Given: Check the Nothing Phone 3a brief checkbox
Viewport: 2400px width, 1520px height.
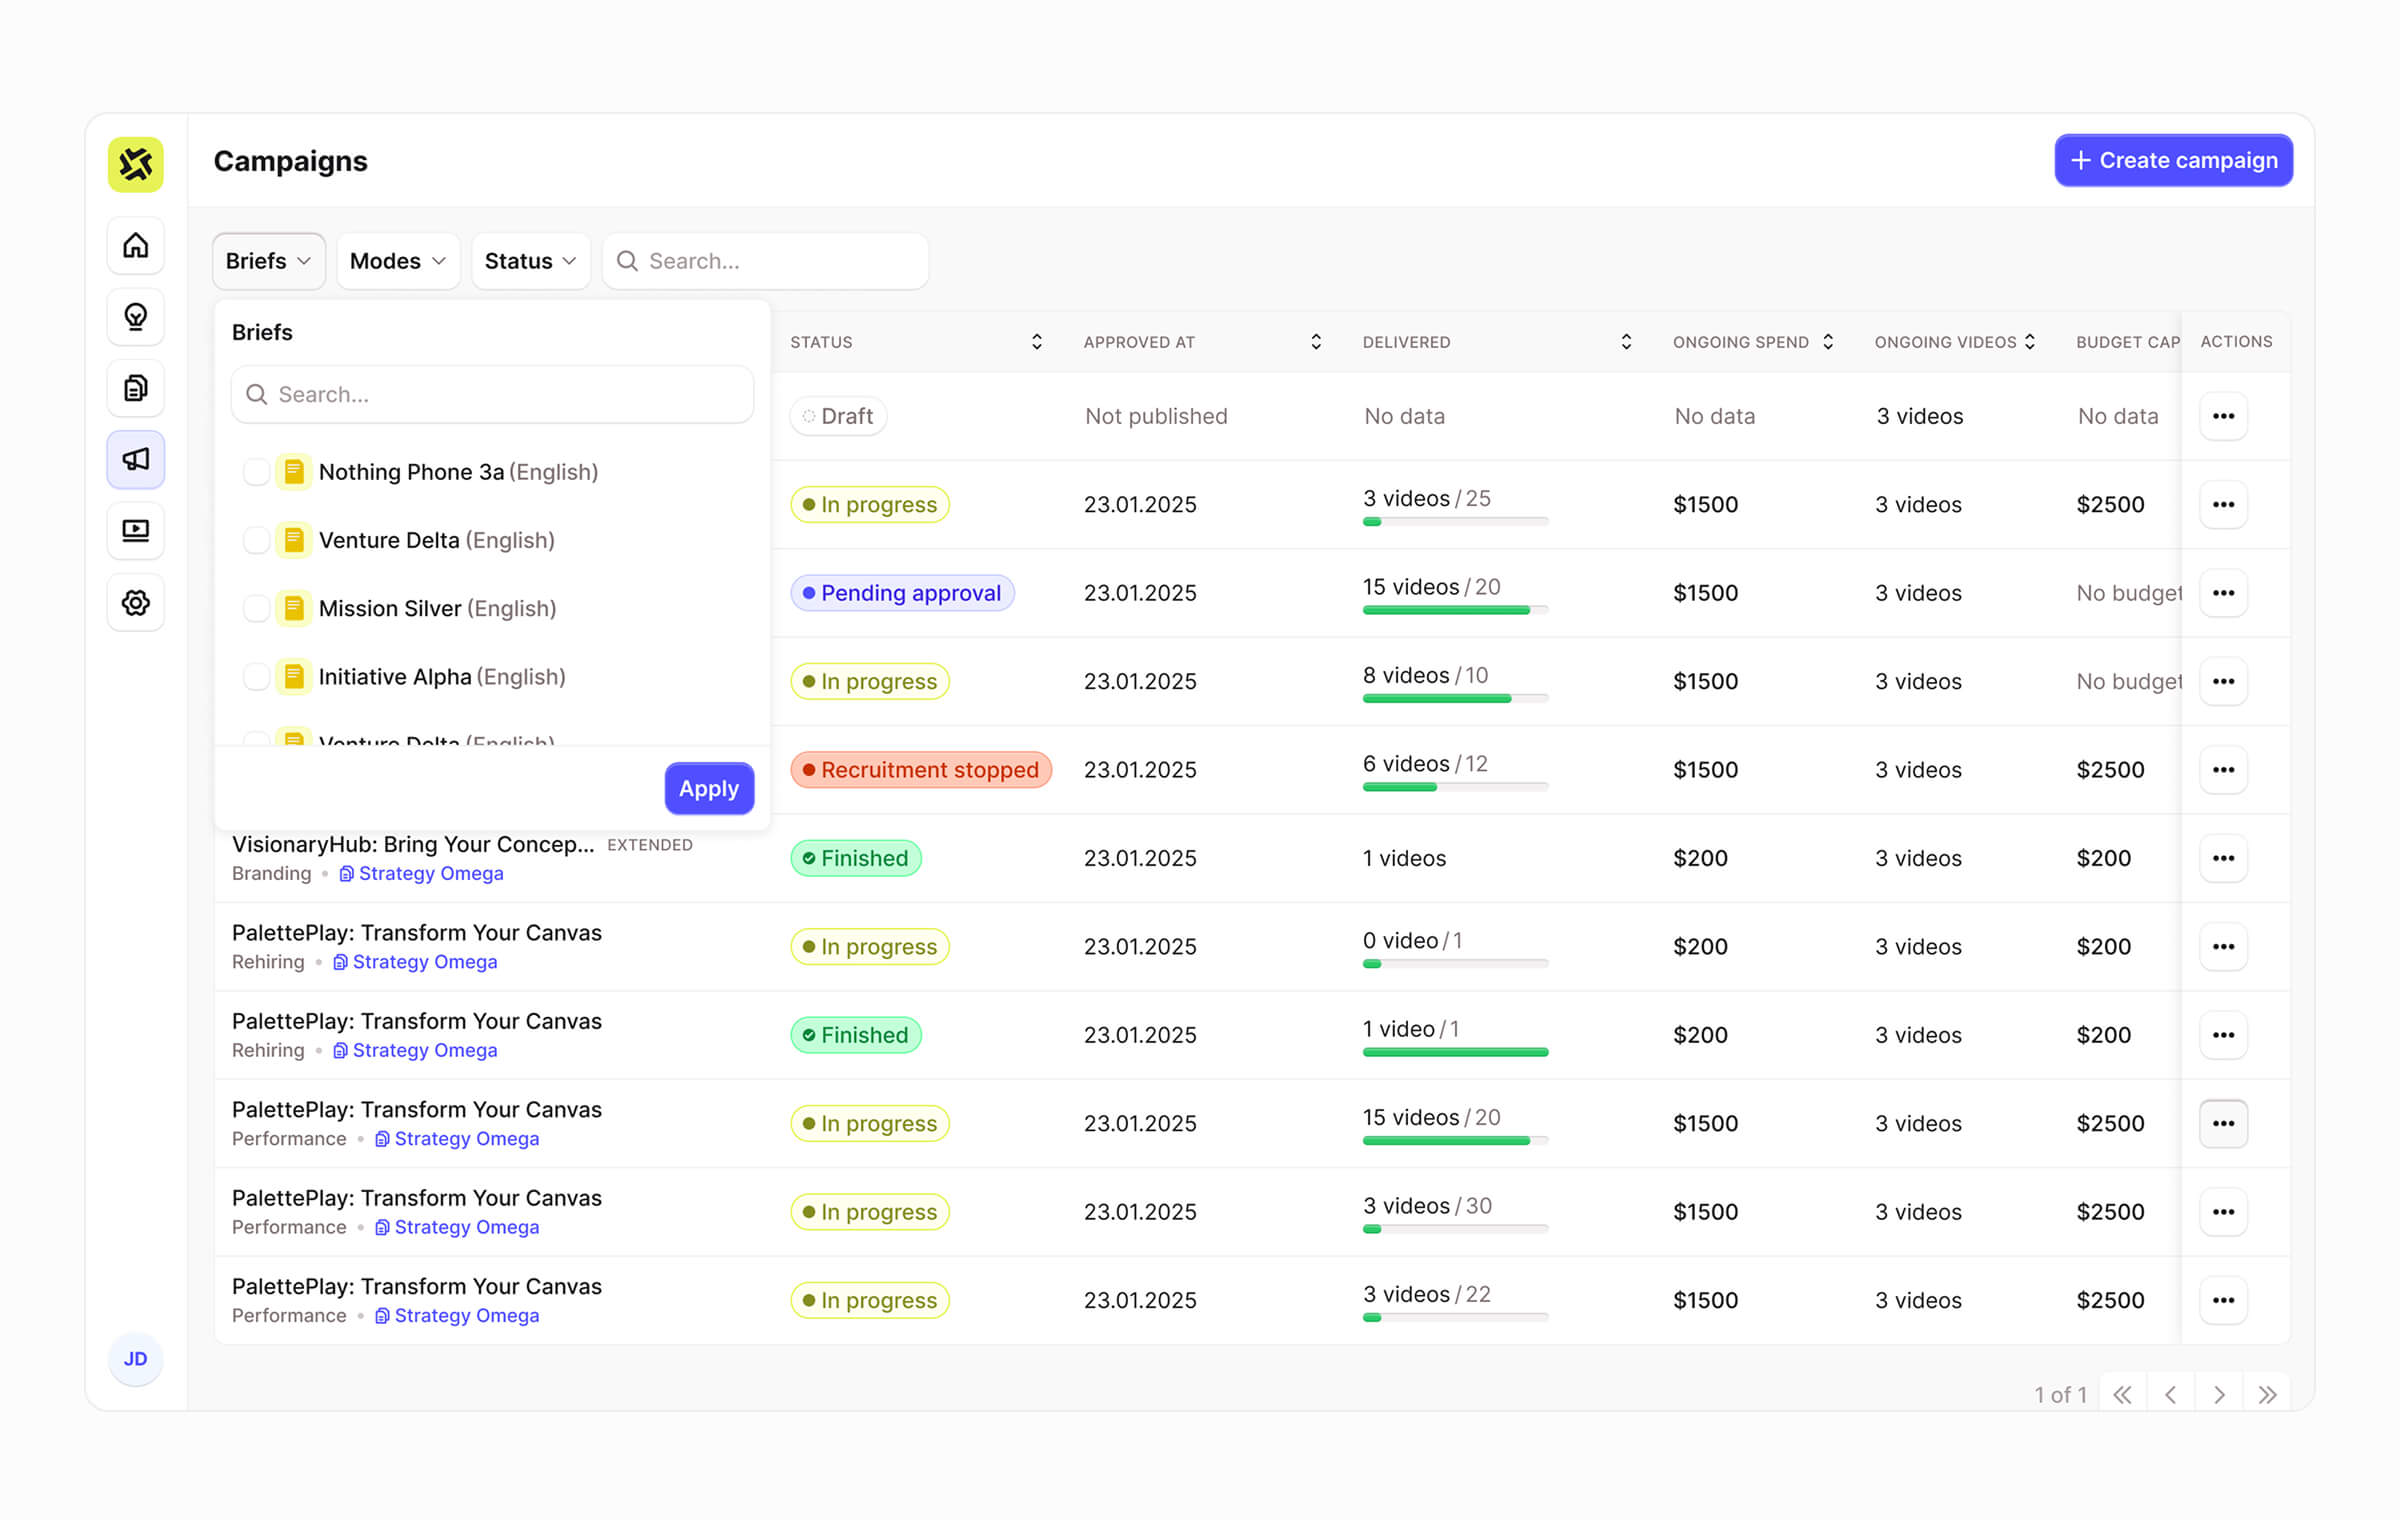Looking at the screenshot, I should (x=257, y=472).
